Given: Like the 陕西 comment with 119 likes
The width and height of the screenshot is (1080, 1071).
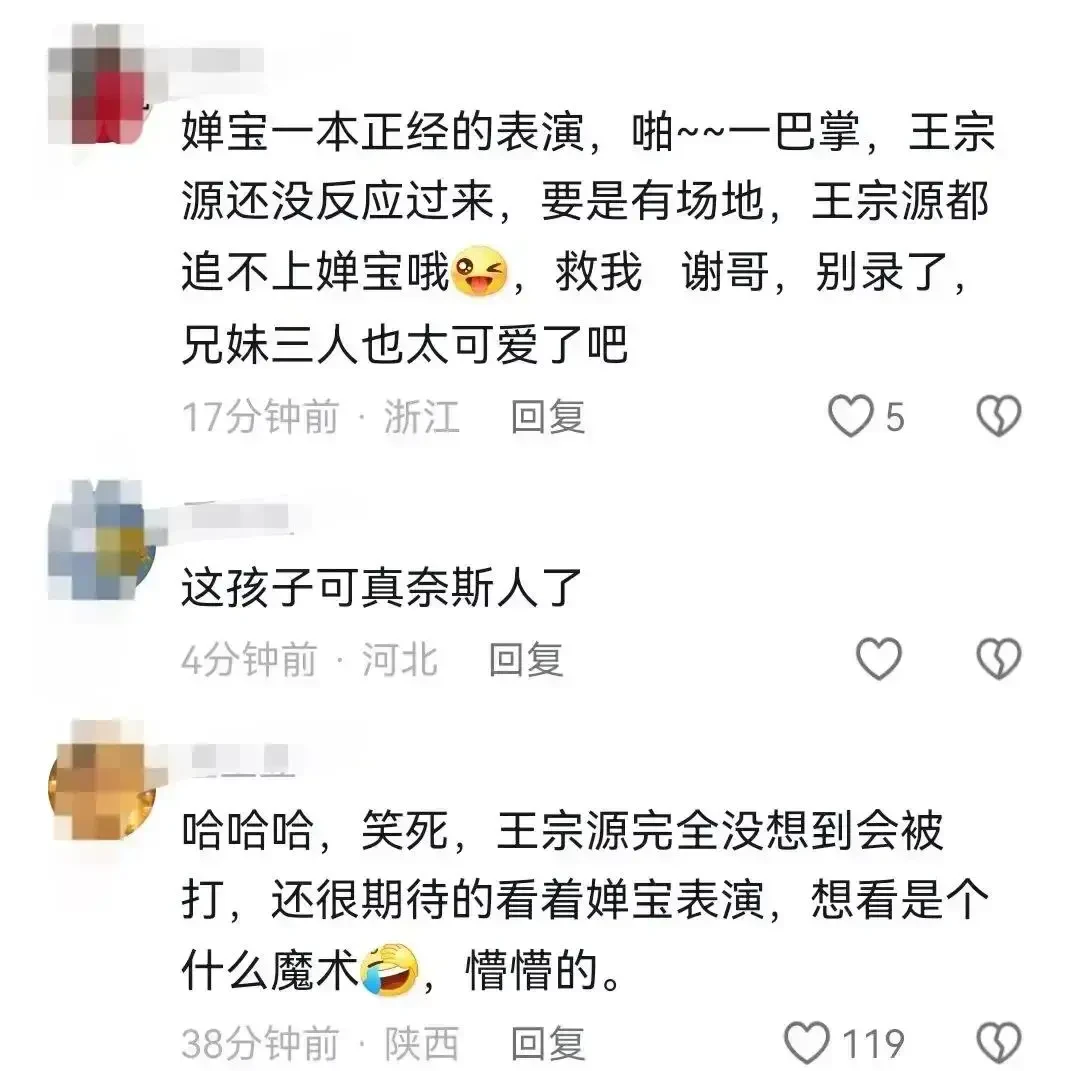Looking at the screenshot, I should pyautogui.click(x=807, y=1043).
